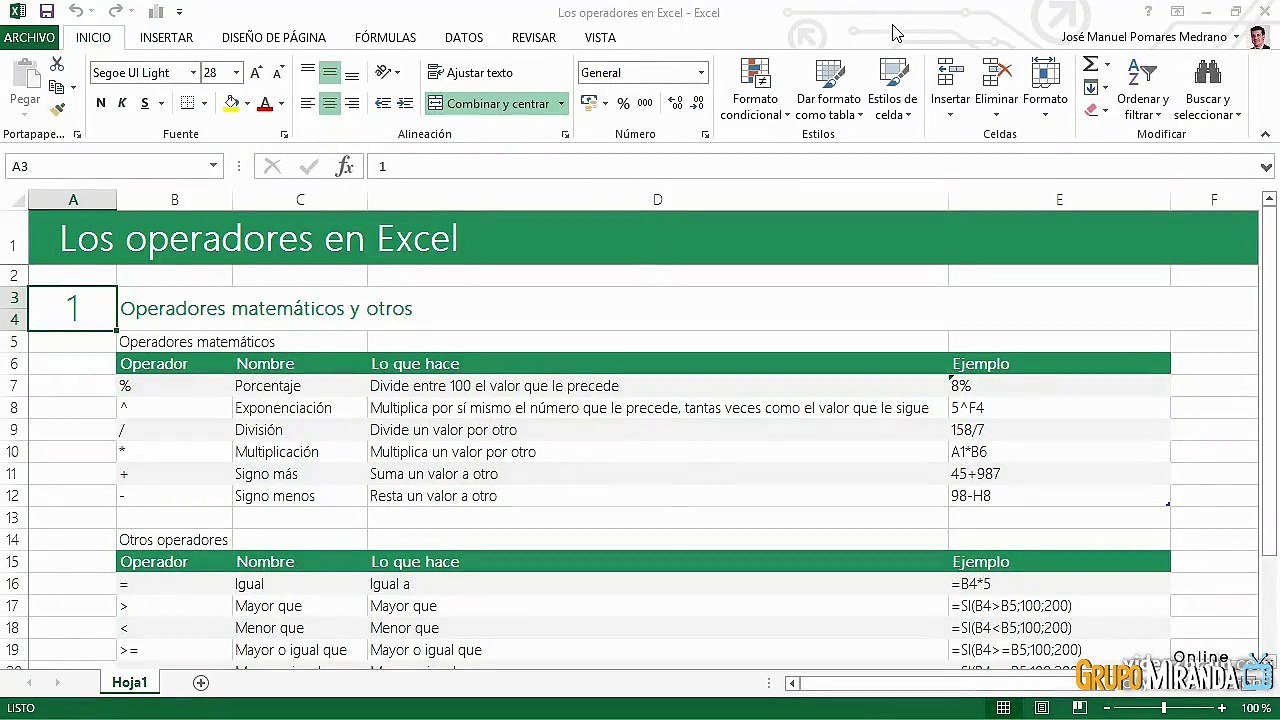The height and width of the screenshot is (720, 1280).
Task: Open Dar formato como tabla menu
Action: coord(828,89)
